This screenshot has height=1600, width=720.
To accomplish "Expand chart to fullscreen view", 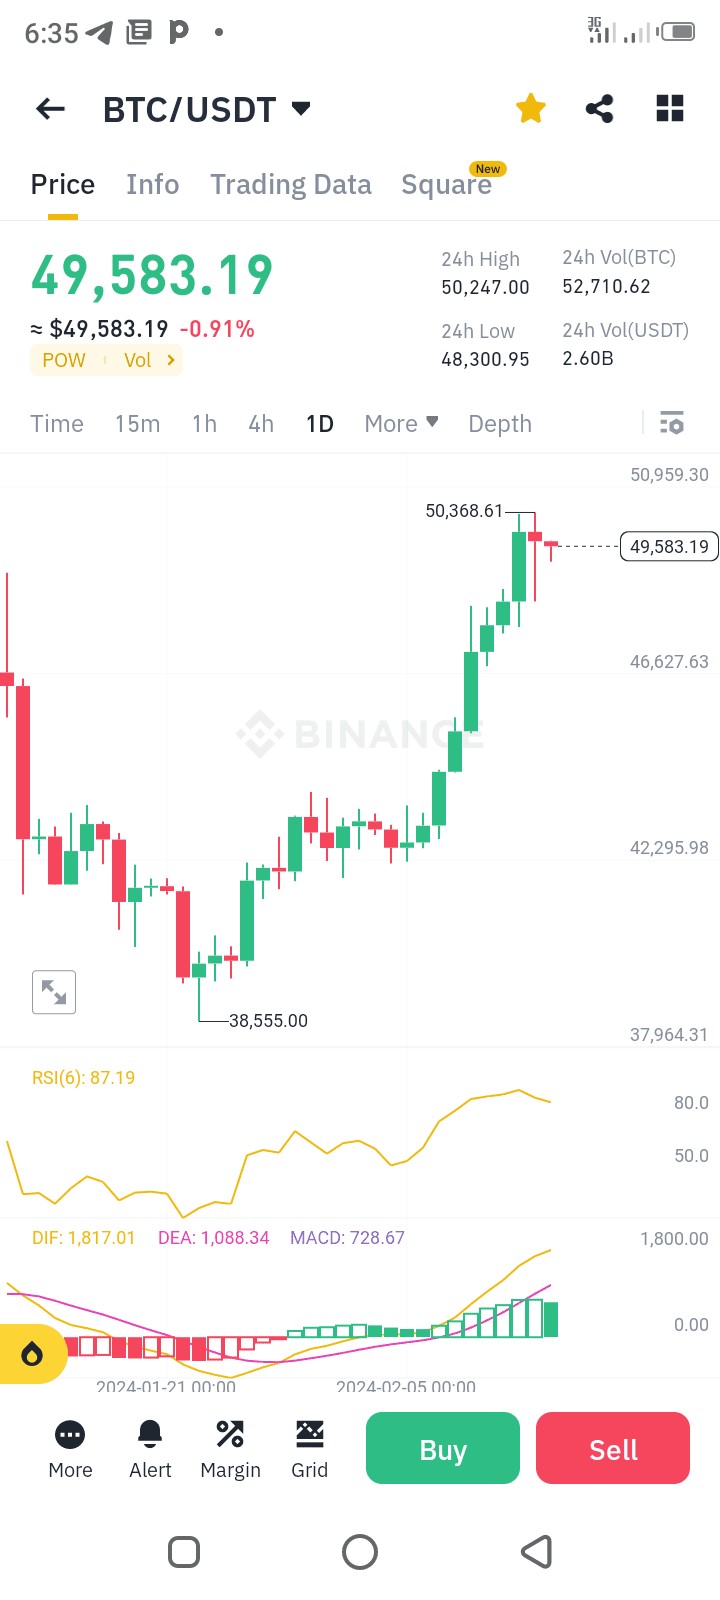I will (x=53, y=992).
